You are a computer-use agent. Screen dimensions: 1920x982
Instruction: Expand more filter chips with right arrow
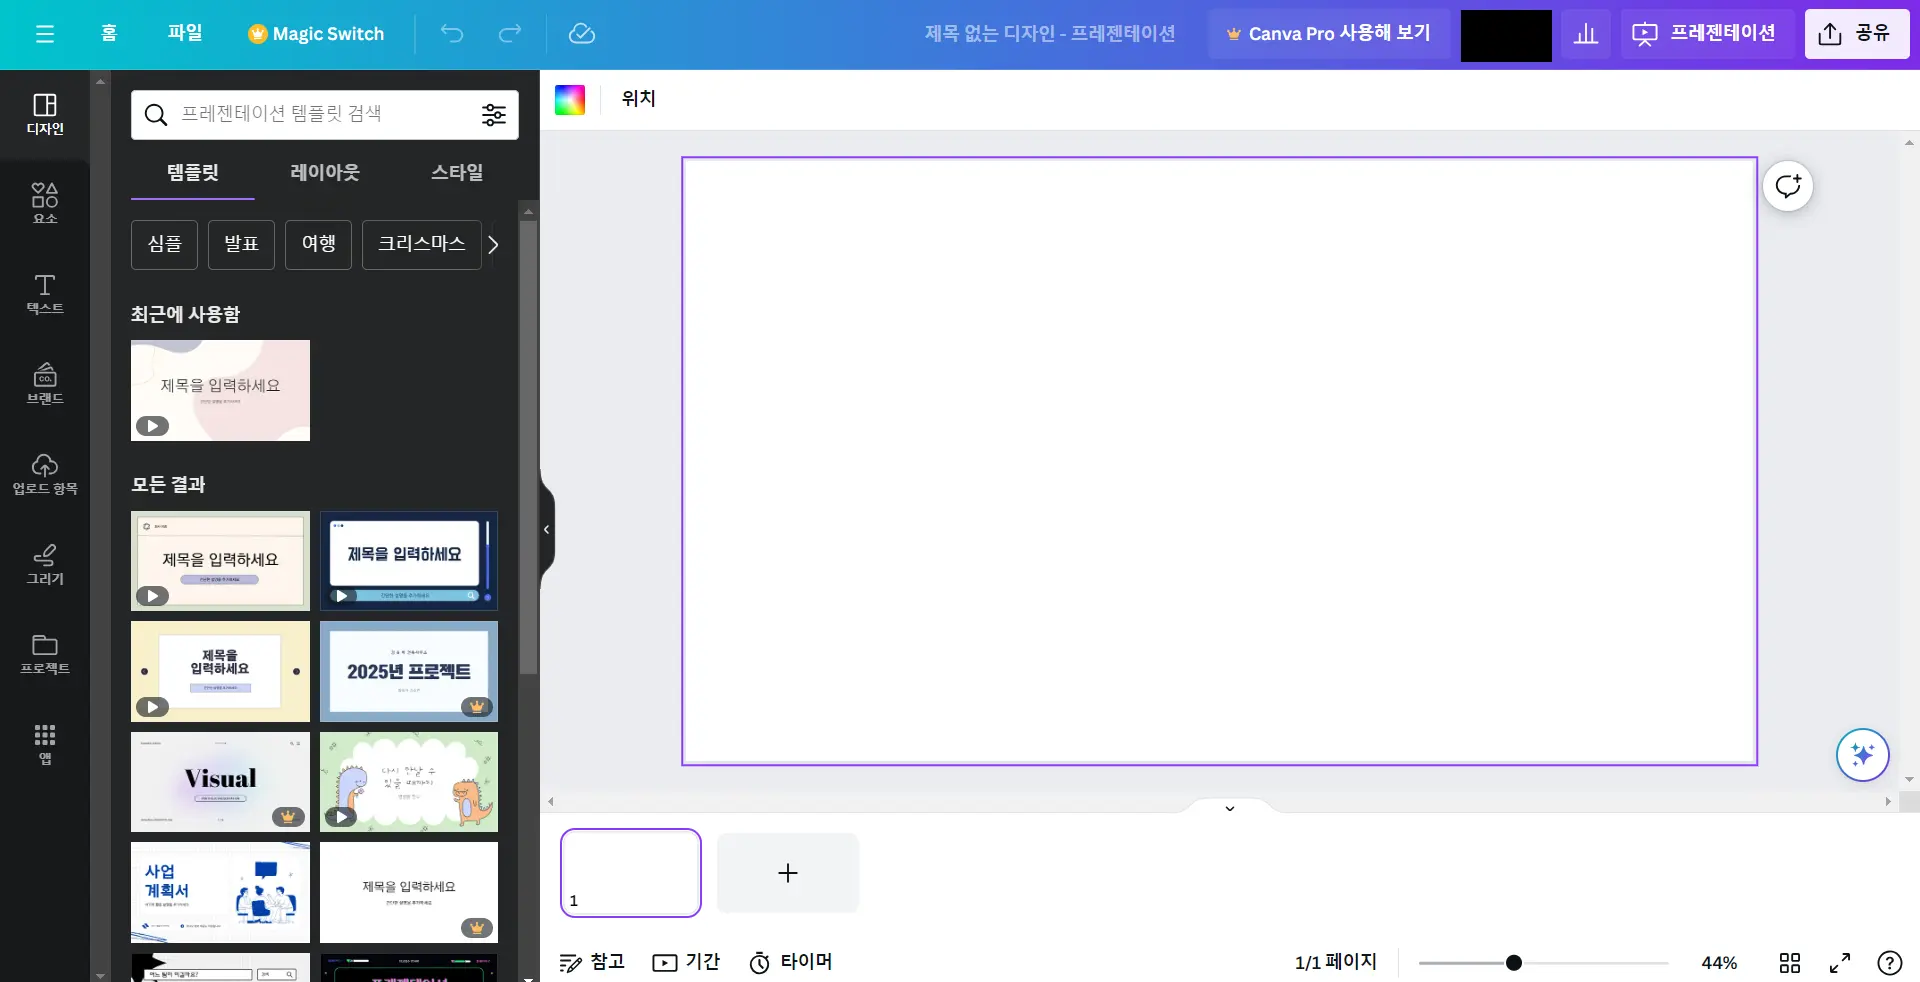pyautogui.click(x=492, y=244)
